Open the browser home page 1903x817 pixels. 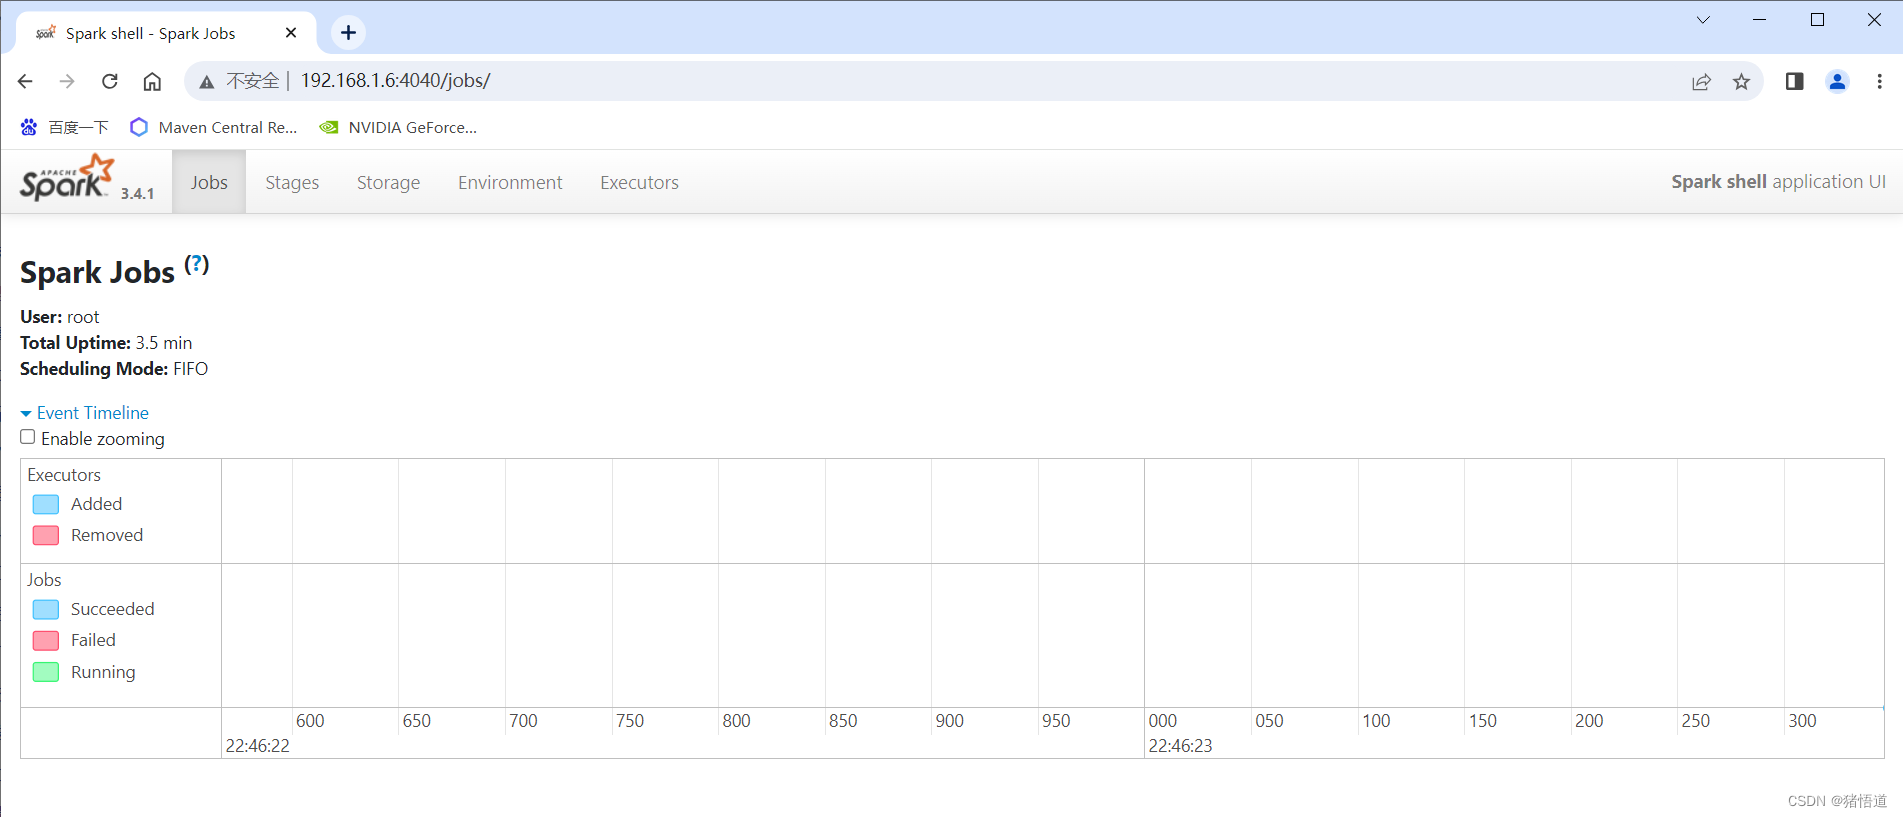[152, 81]
